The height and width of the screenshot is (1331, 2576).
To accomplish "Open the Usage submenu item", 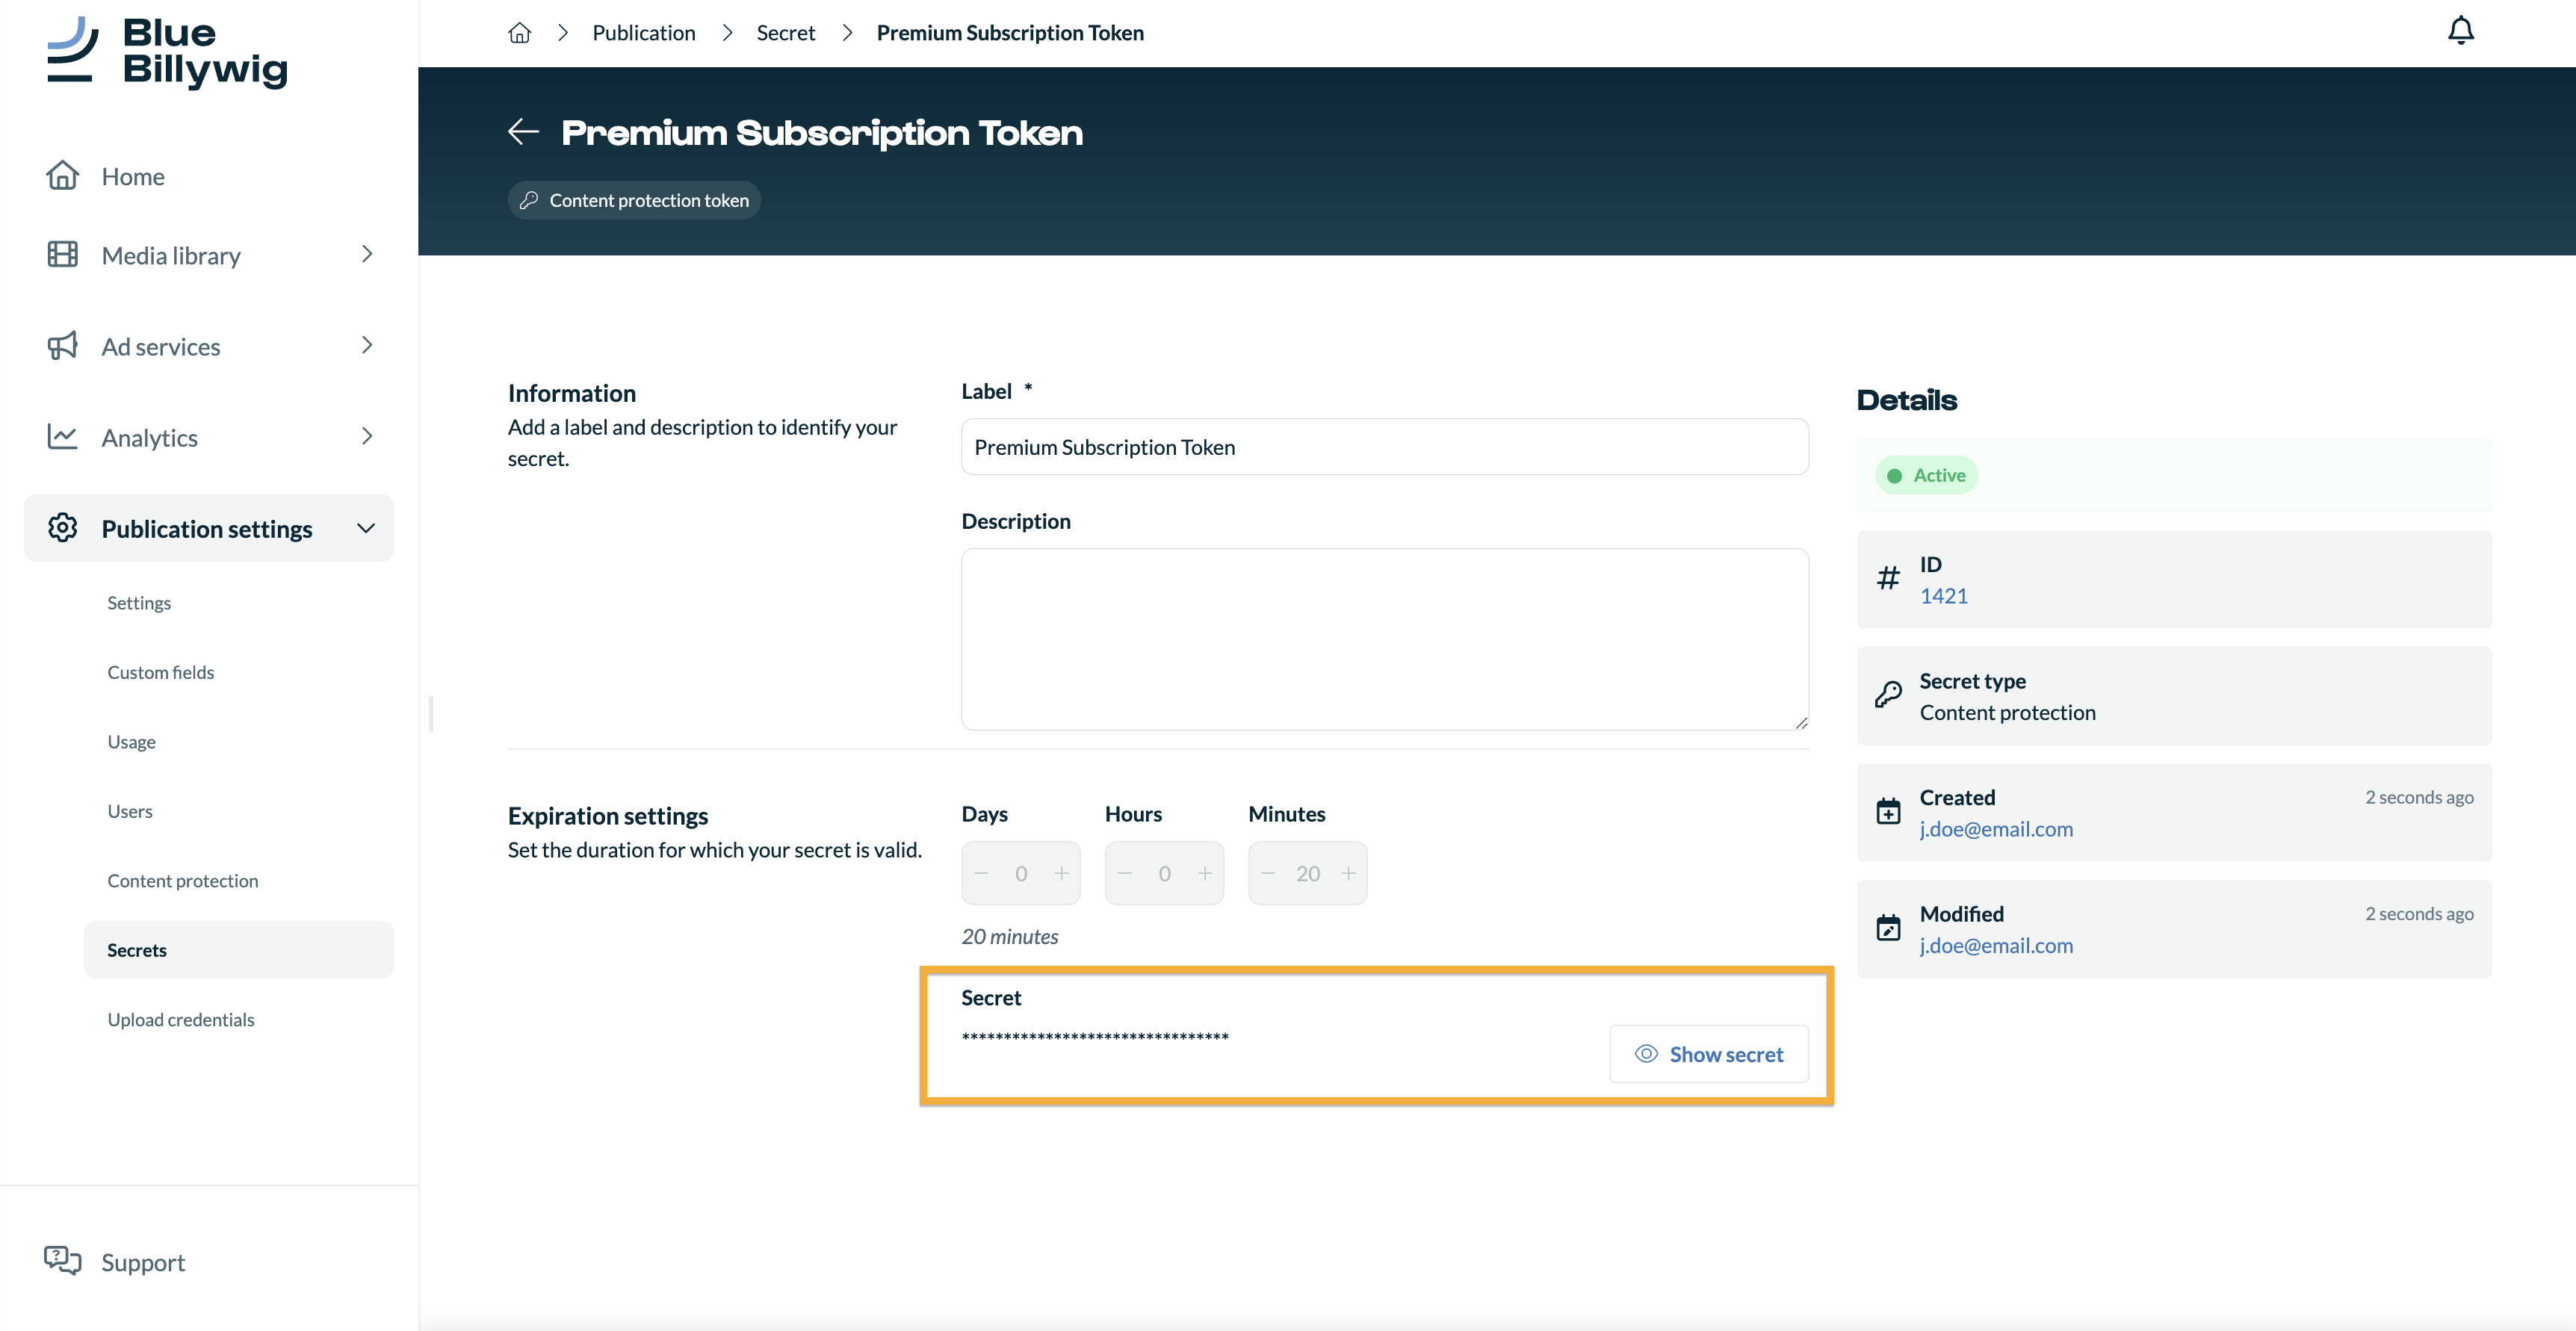I will [x=131, y=742].
